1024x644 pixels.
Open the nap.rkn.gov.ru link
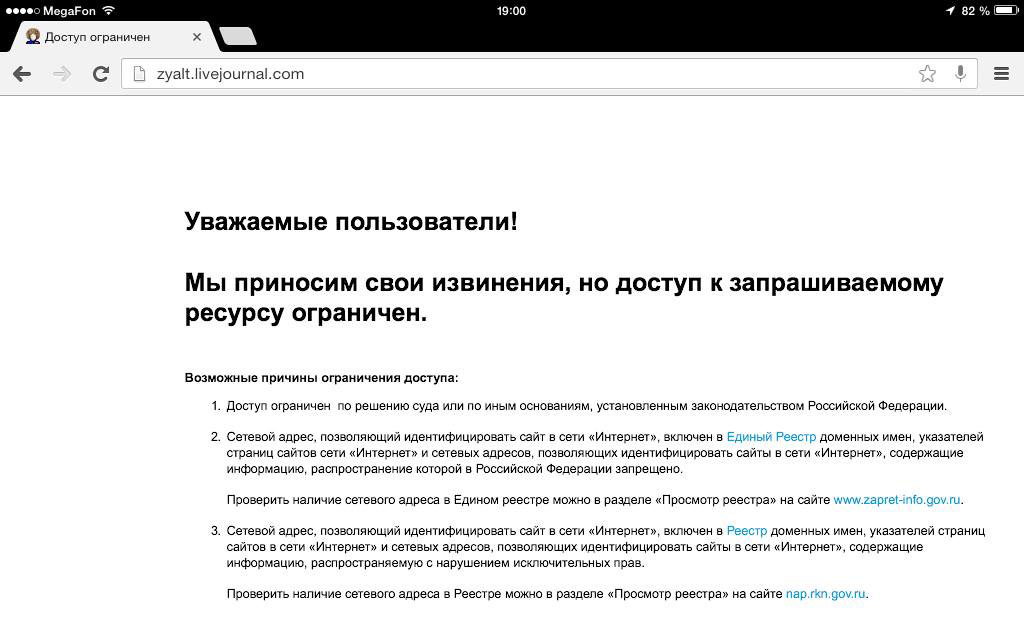825,594
